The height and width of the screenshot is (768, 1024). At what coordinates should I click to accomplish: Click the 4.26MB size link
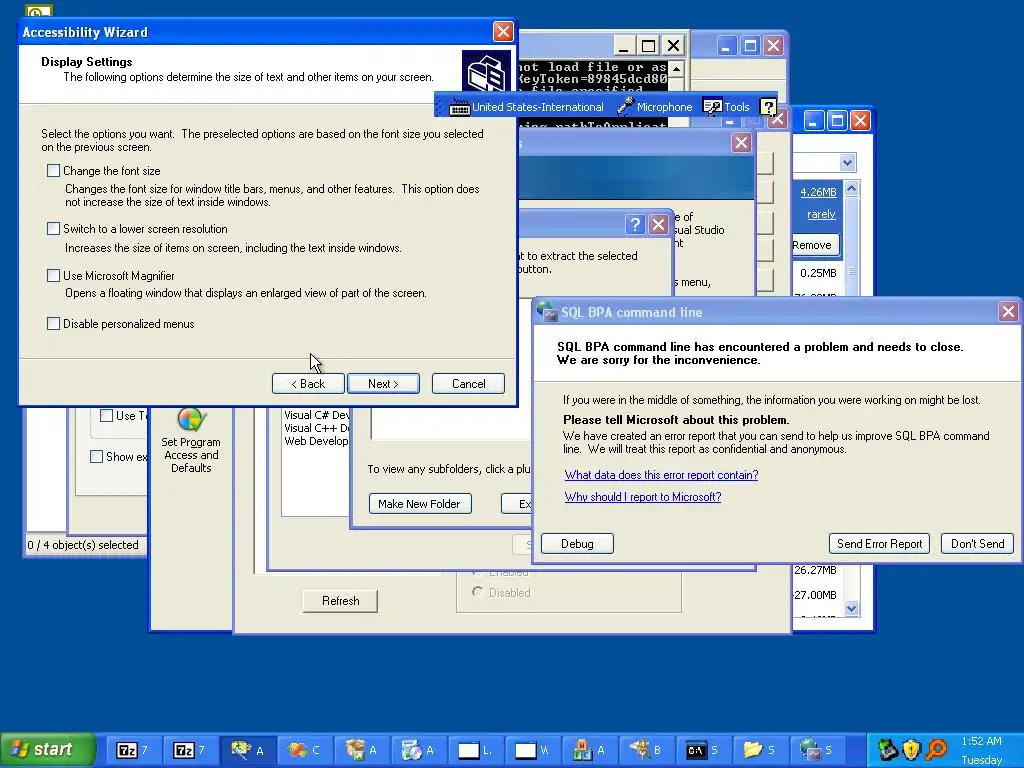coord(818,192)
